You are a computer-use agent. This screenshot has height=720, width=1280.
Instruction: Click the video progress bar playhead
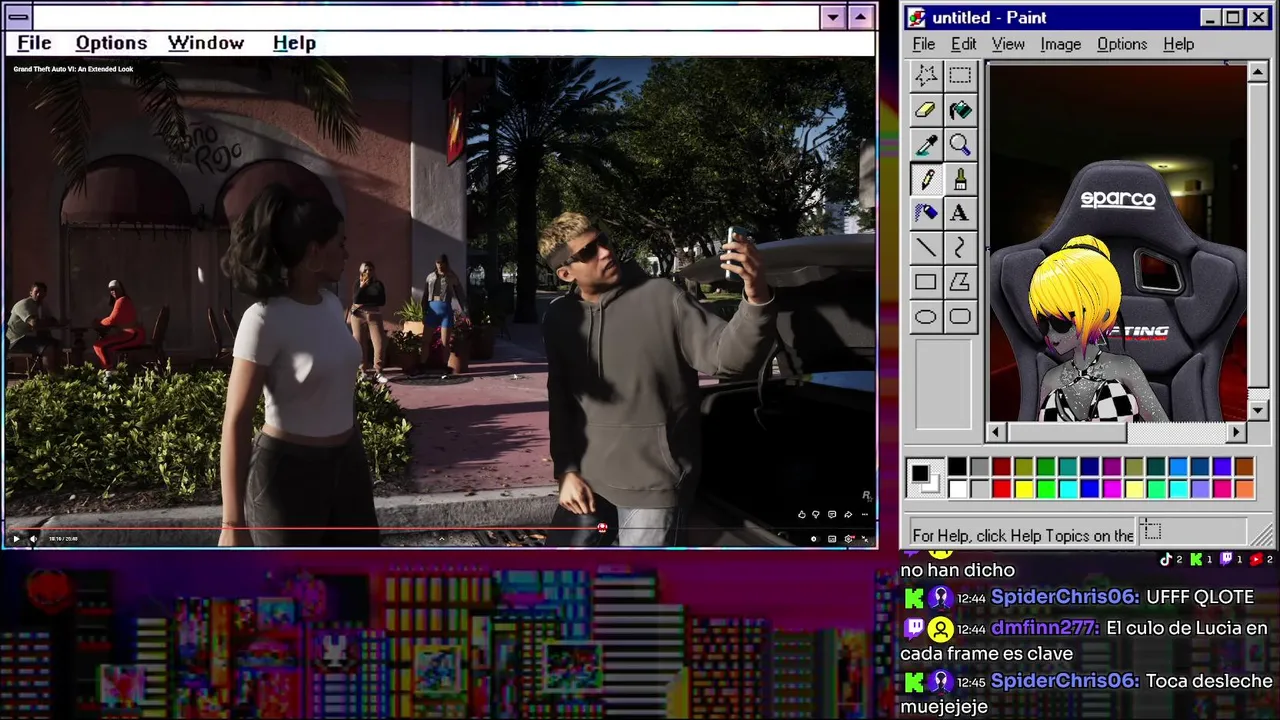[x=602, y=528]
